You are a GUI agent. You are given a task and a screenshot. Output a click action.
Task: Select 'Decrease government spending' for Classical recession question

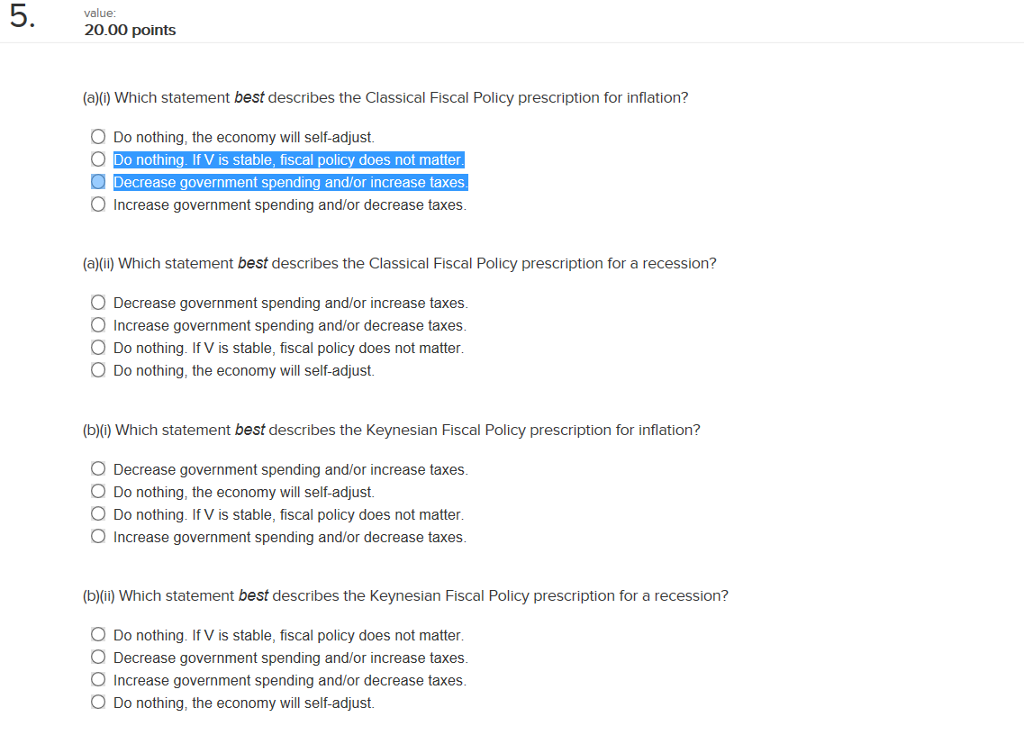coord(98,303)
